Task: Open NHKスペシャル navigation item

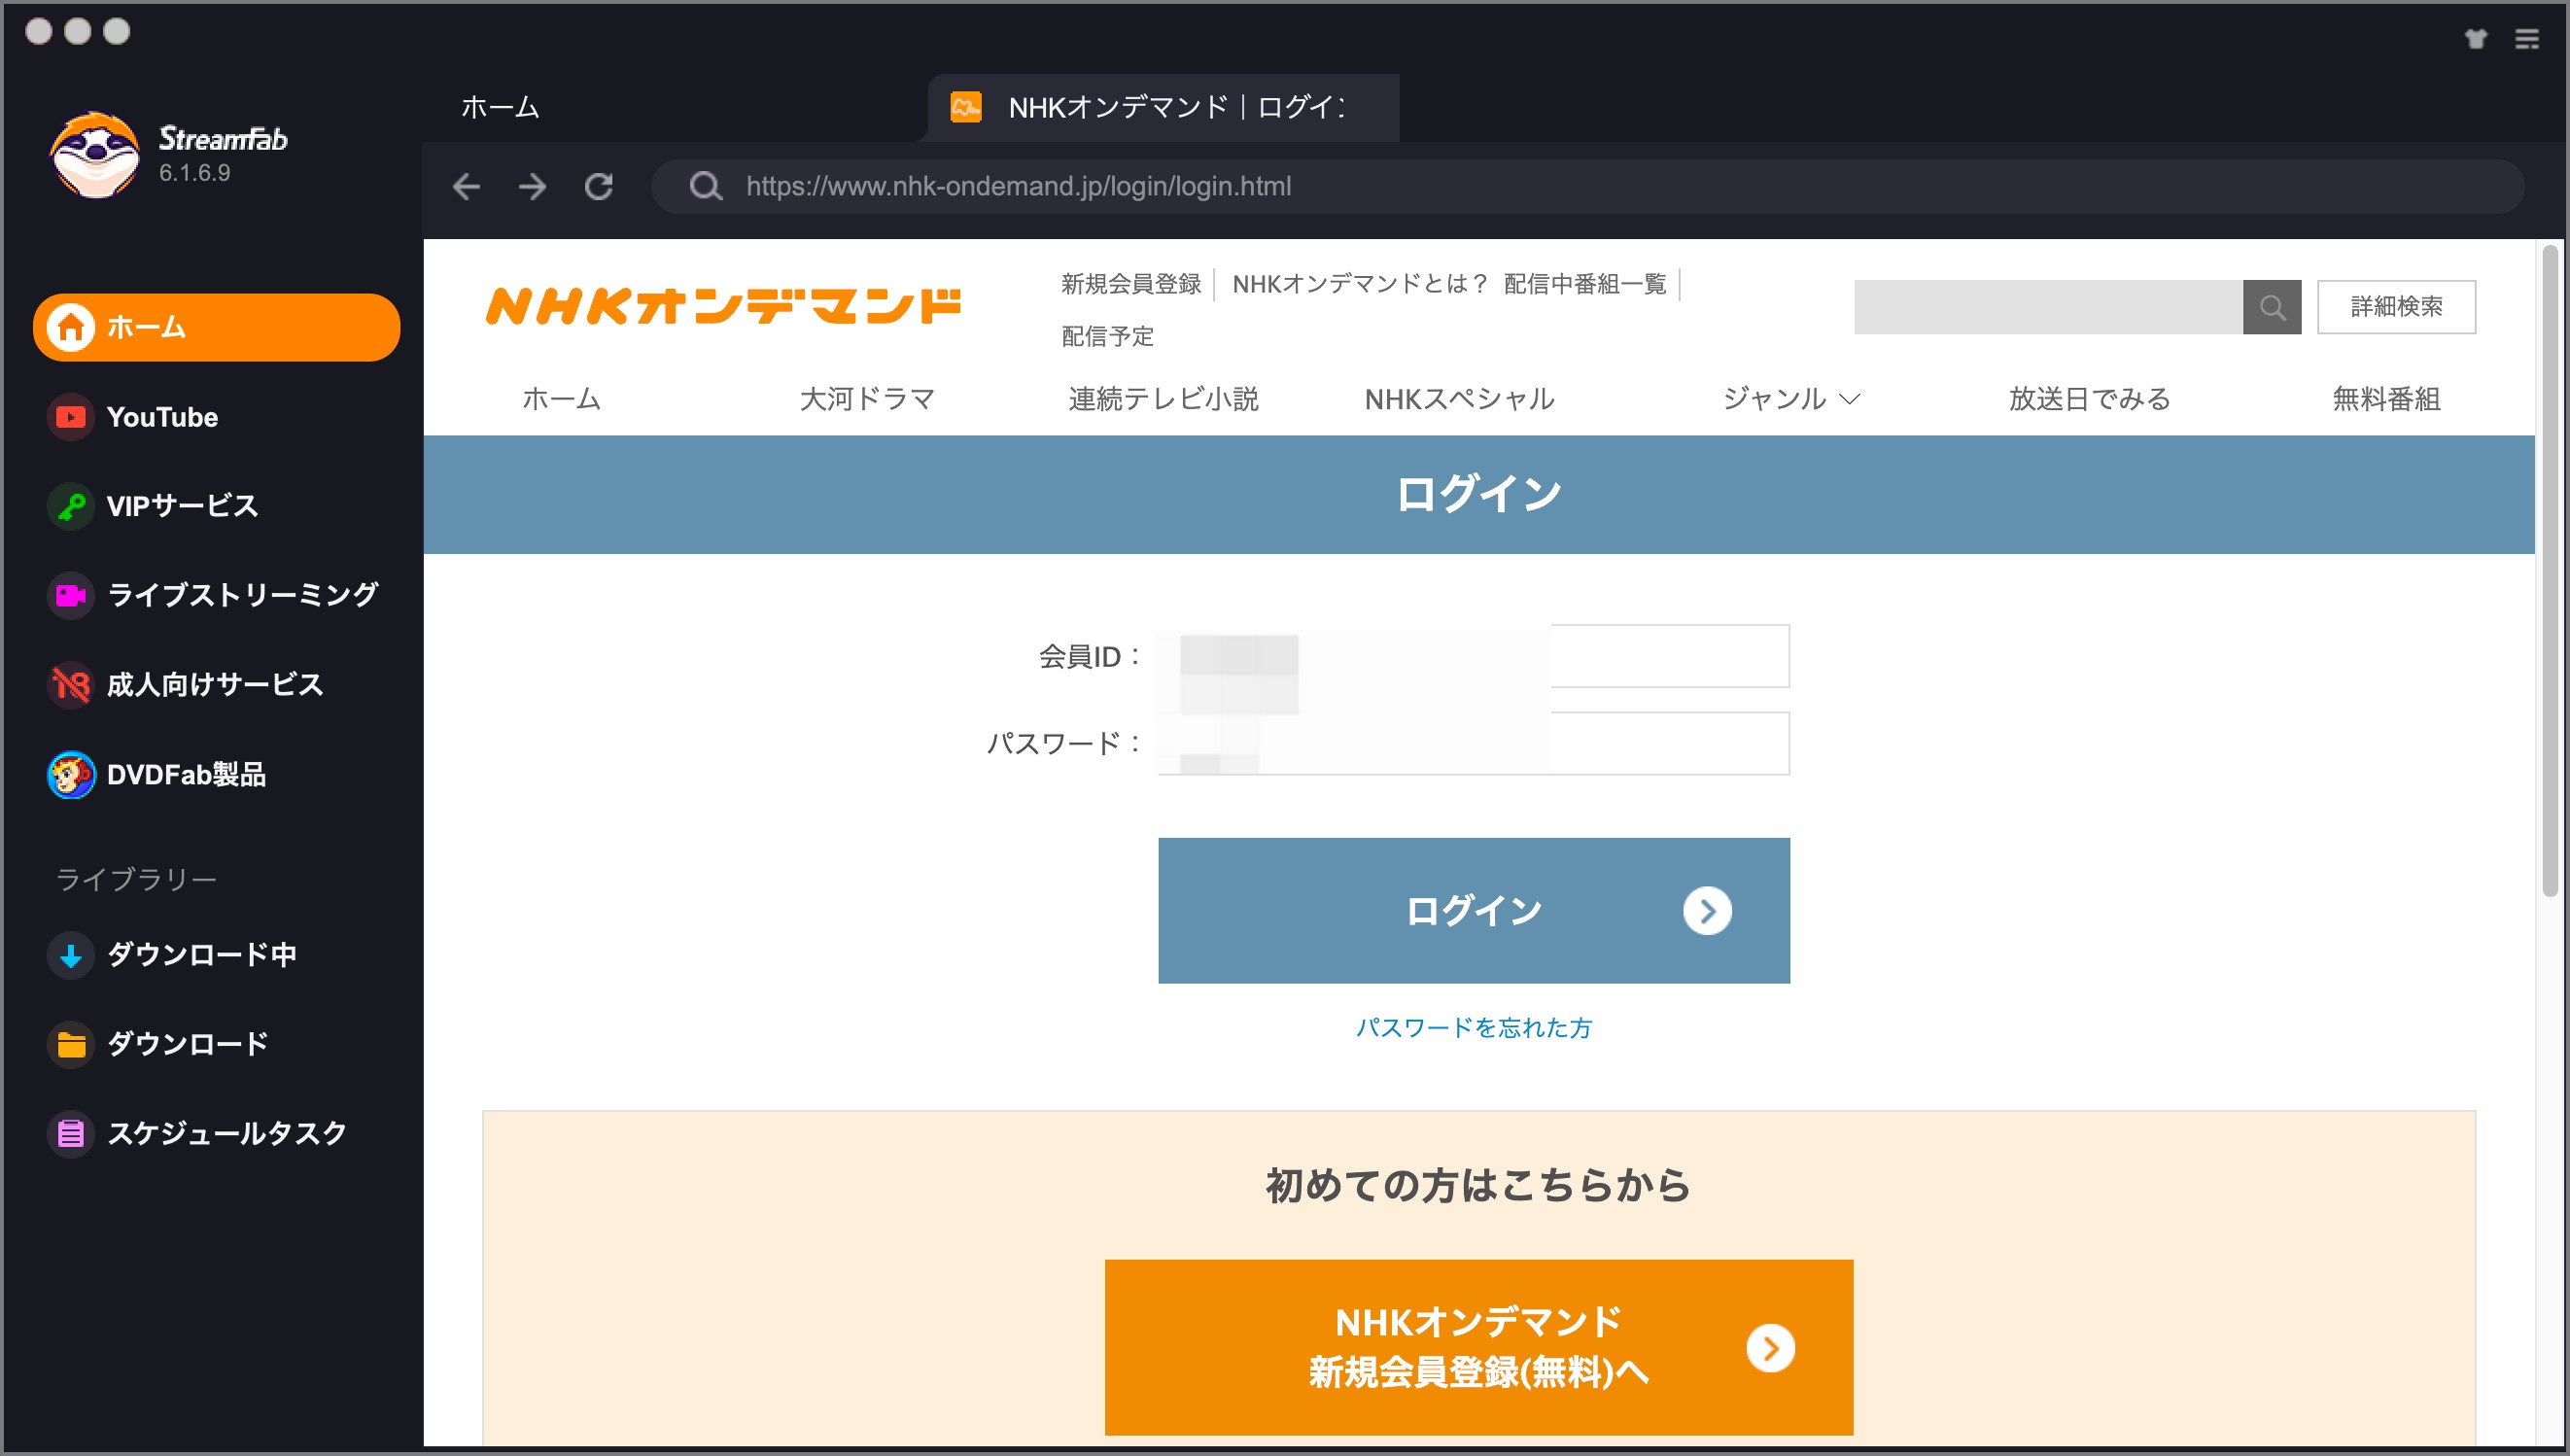Action: pyautogui.click(x=1459, y=399)
